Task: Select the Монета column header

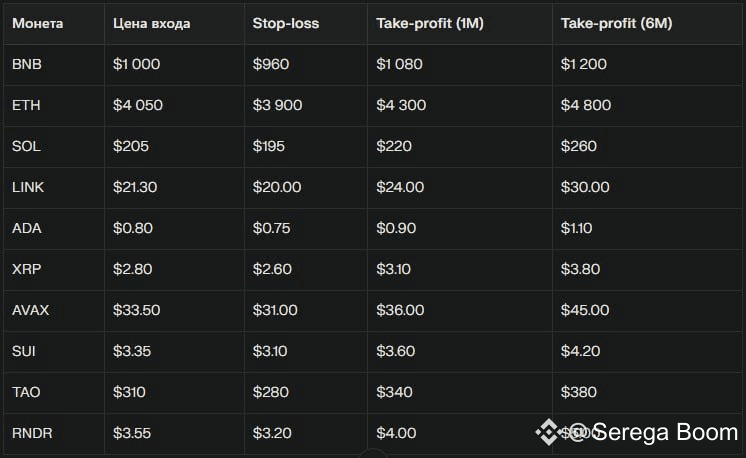Action: pyautogui.click(x=38, y=23)
